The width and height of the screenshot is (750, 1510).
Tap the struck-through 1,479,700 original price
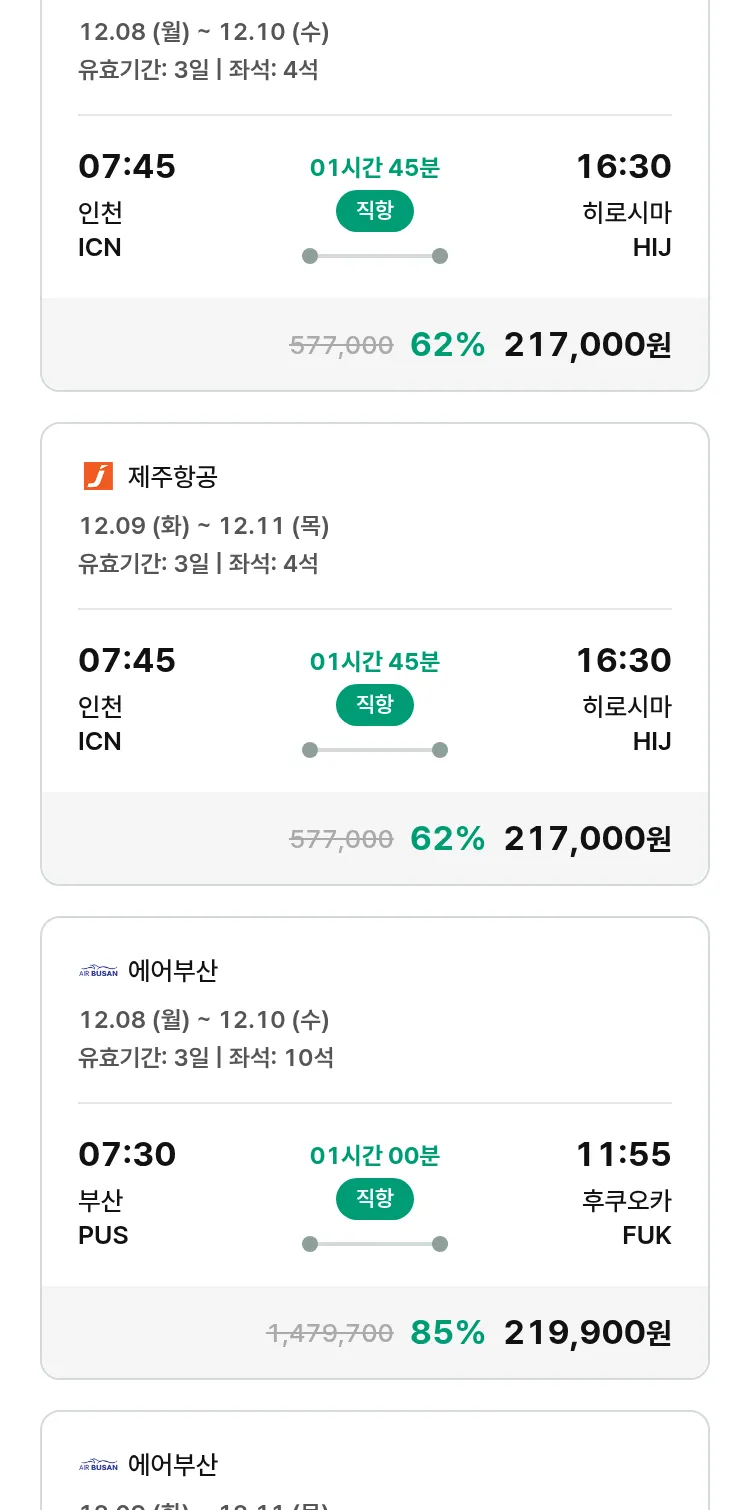click(329, 1333)
